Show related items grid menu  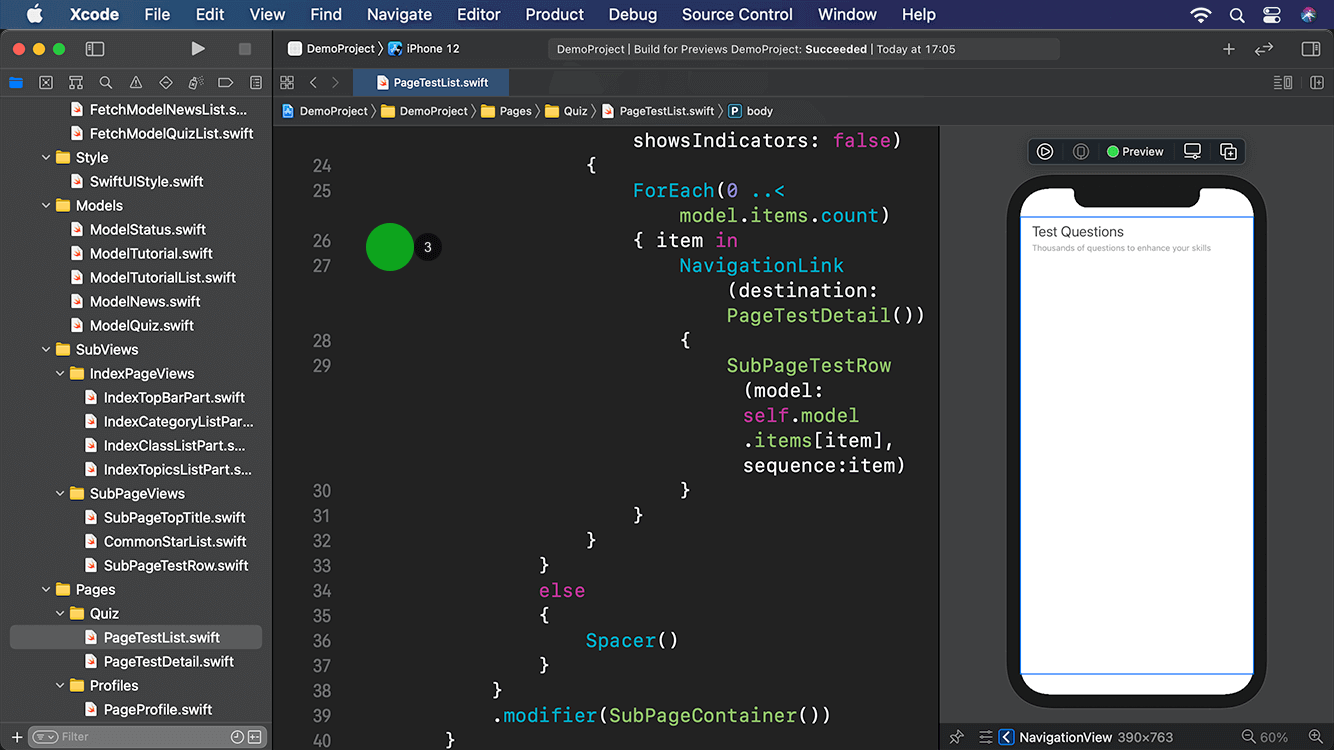coord(287,82)
